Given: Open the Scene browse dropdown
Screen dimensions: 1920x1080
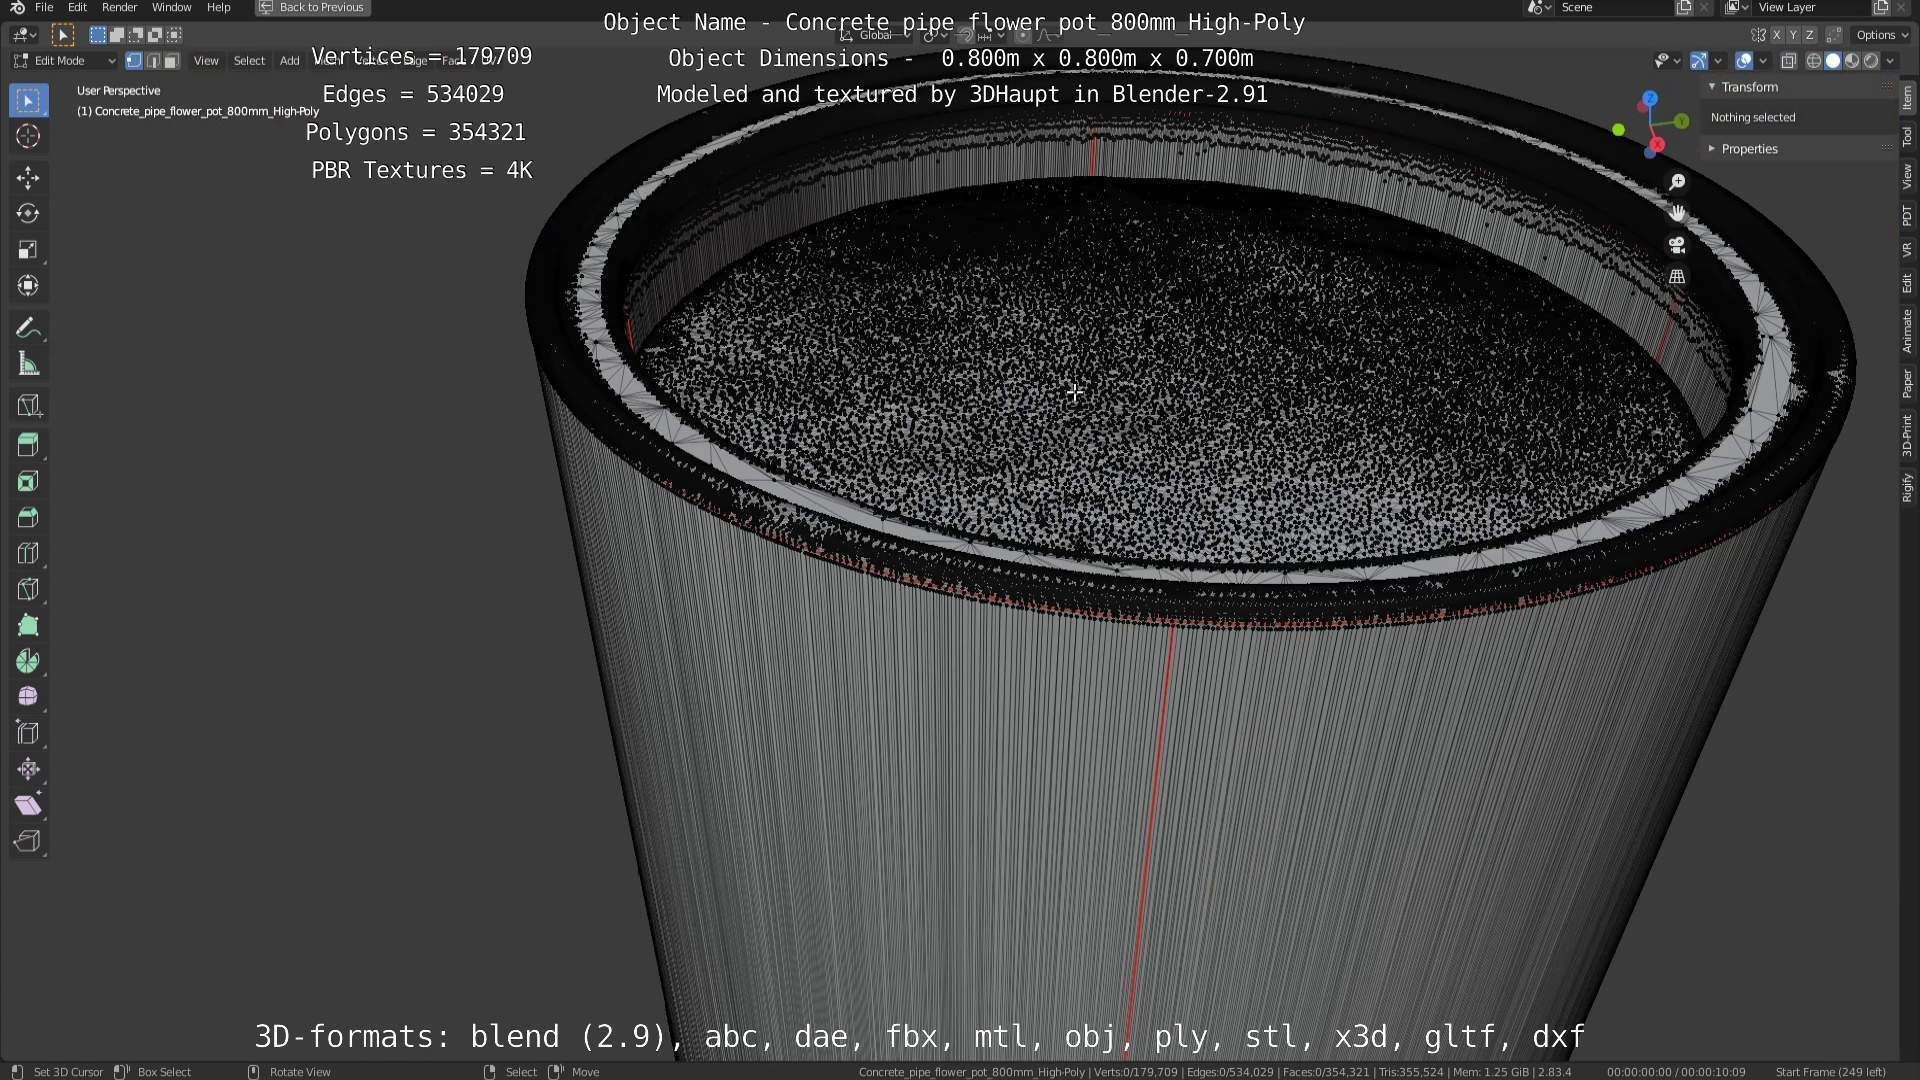Looking at the screenshot, I should coord(1540,7).
